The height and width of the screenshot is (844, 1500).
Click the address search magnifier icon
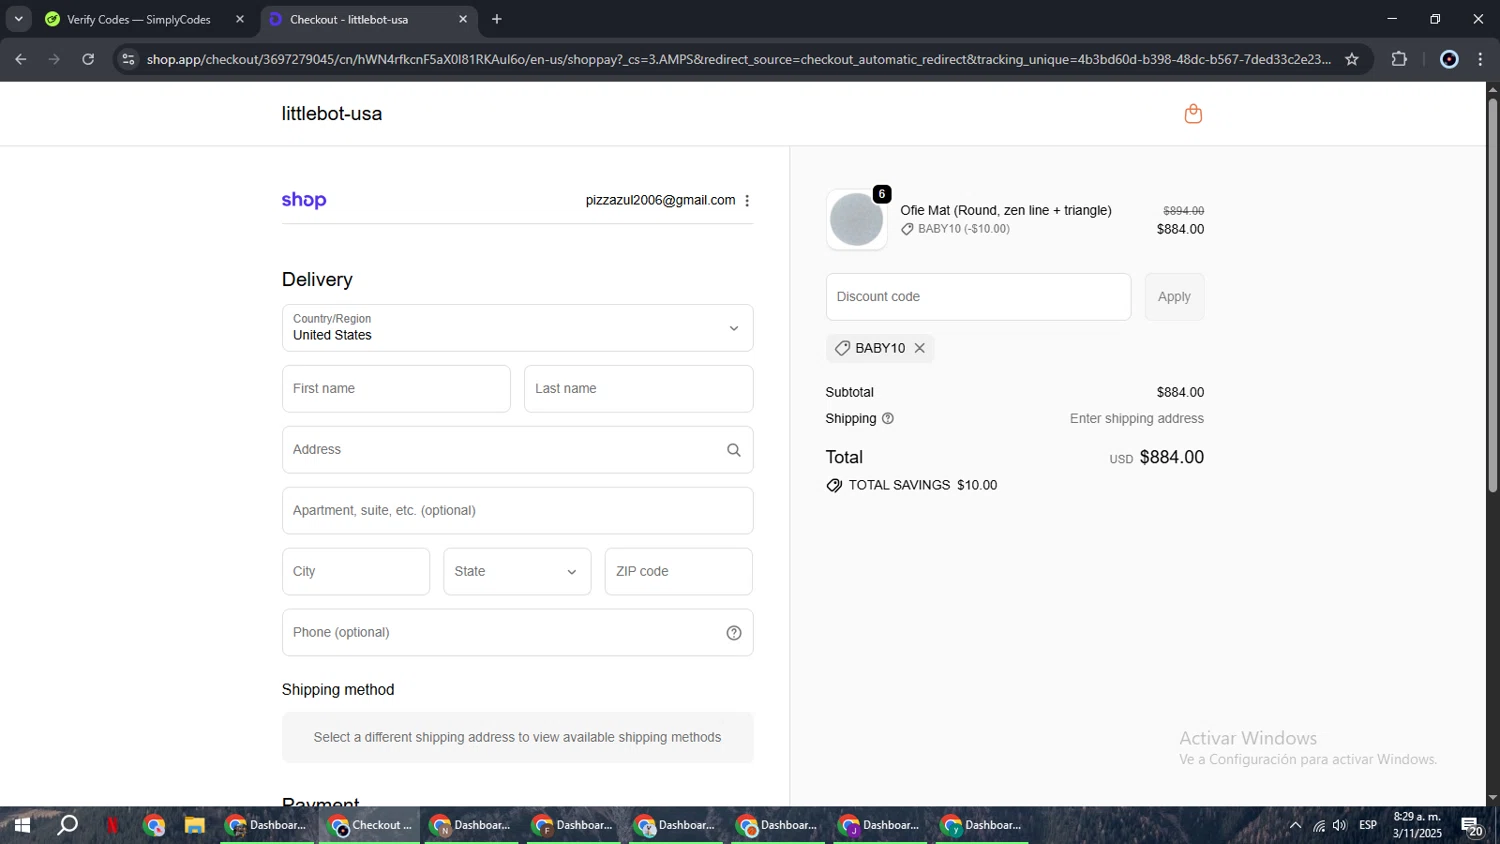[734, 450]
